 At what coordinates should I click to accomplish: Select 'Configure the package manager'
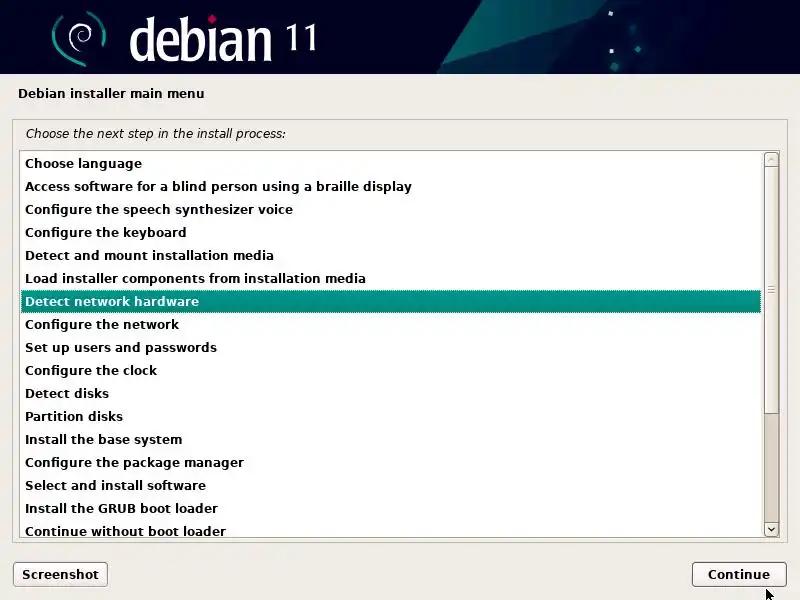click(391, 462)
